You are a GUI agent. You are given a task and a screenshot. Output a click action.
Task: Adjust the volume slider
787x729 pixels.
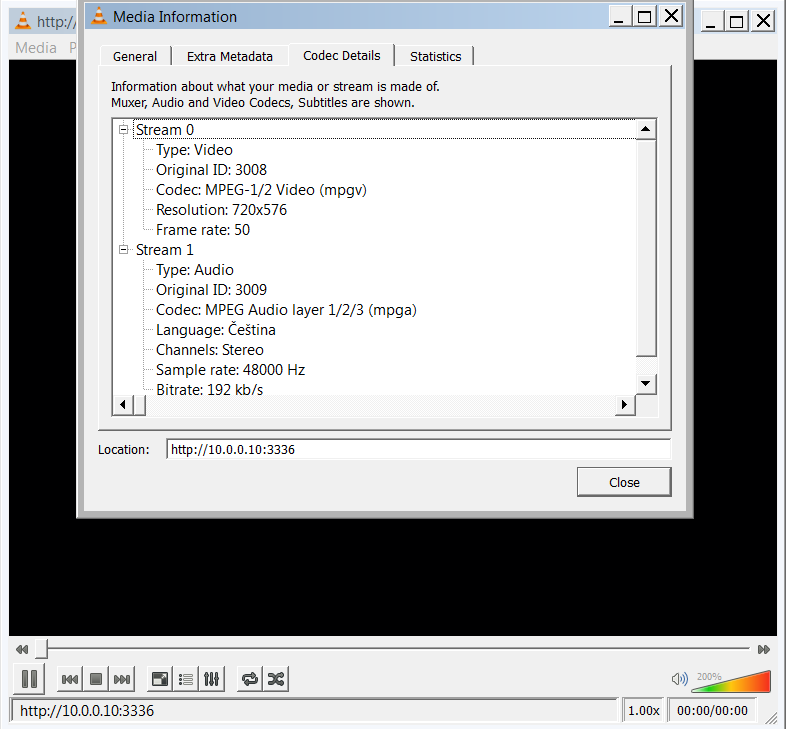click(x=731, y=682)
